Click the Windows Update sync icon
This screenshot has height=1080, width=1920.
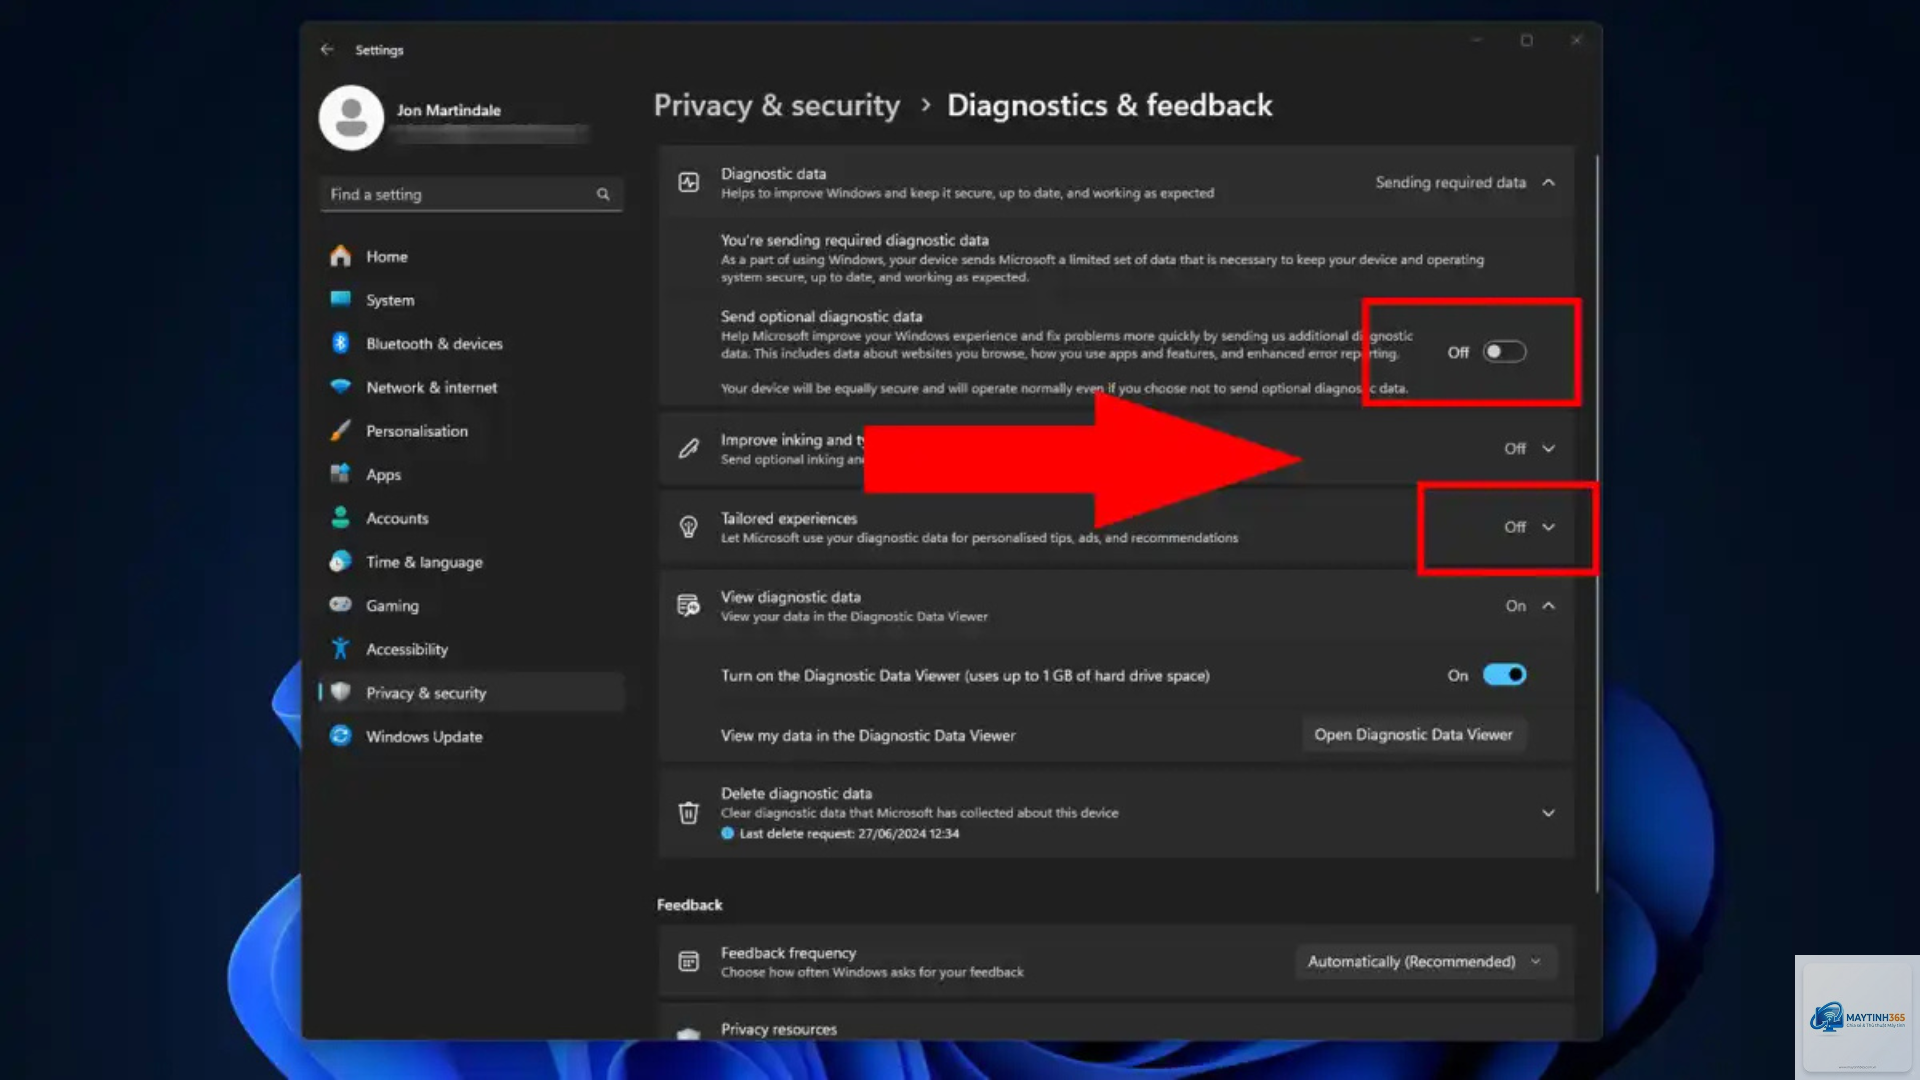coord(341,736)
